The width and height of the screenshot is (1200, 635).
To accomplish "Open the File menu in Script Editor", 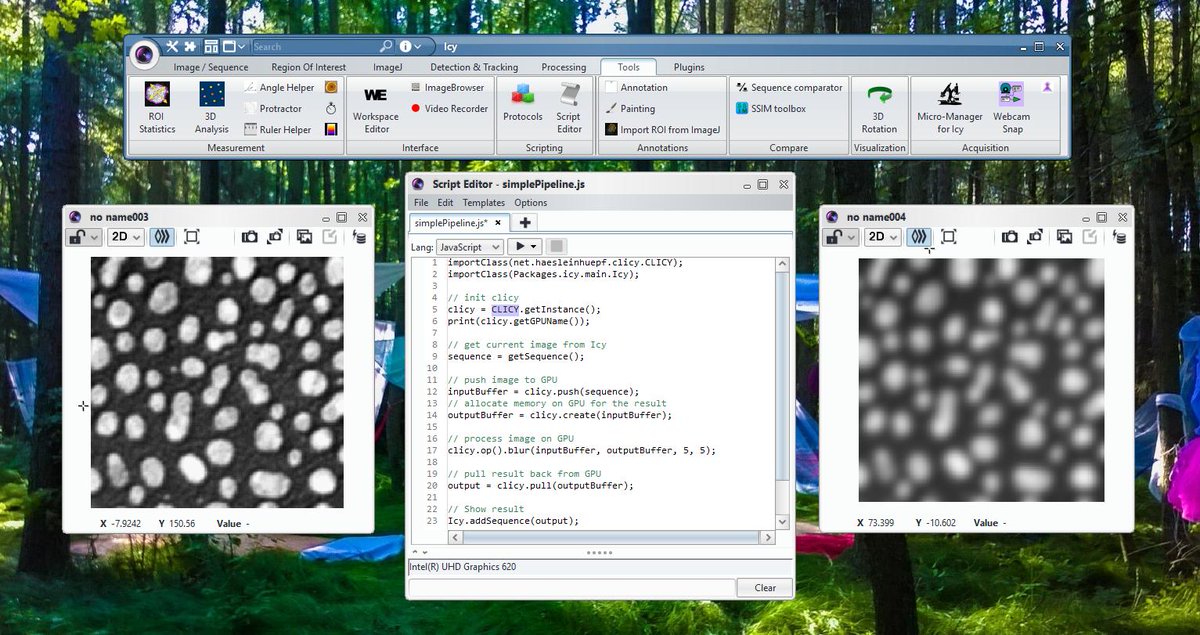I will (x=421, y=203).
